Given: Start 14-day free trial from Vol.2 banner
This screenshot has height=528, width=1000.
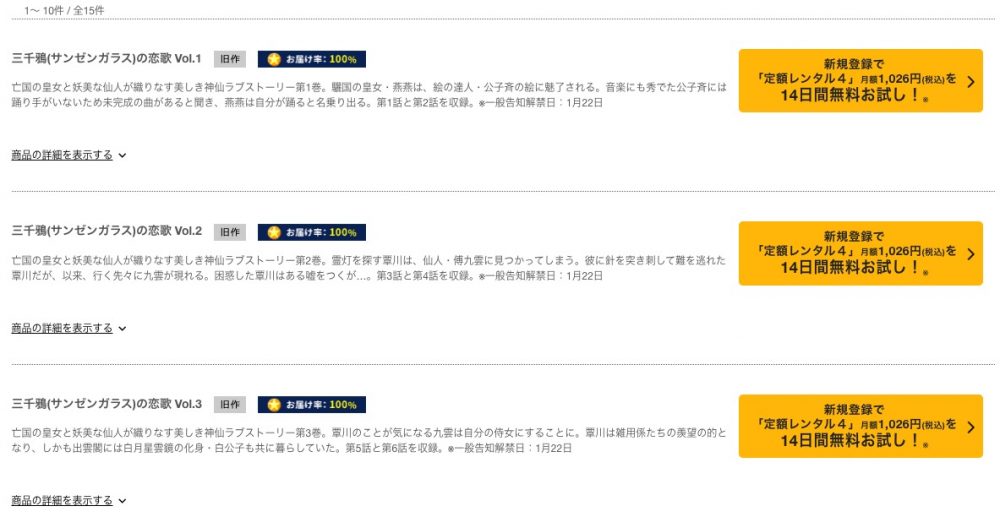Looking at the screenshot, I should 860,254.
